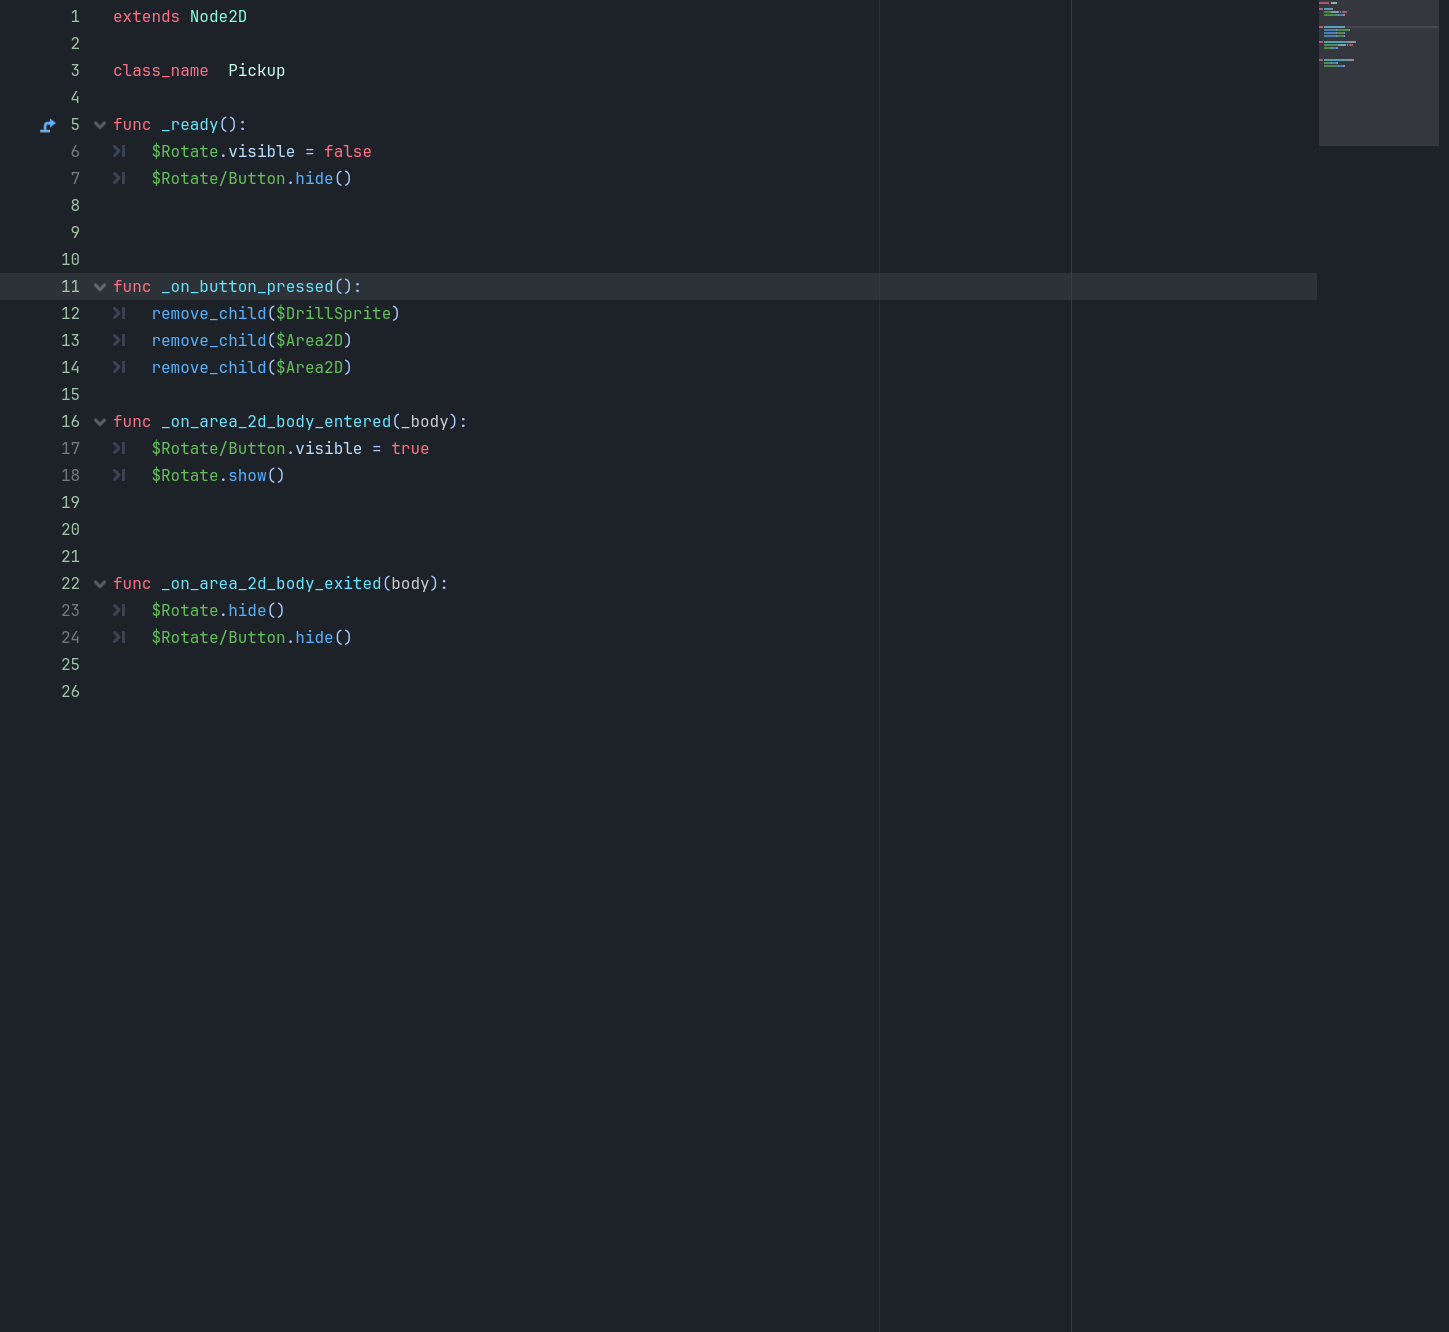The image size is (1449, 1332).
Task: Click the 'Node2D' class name text
Action: (x=218, y=17)
